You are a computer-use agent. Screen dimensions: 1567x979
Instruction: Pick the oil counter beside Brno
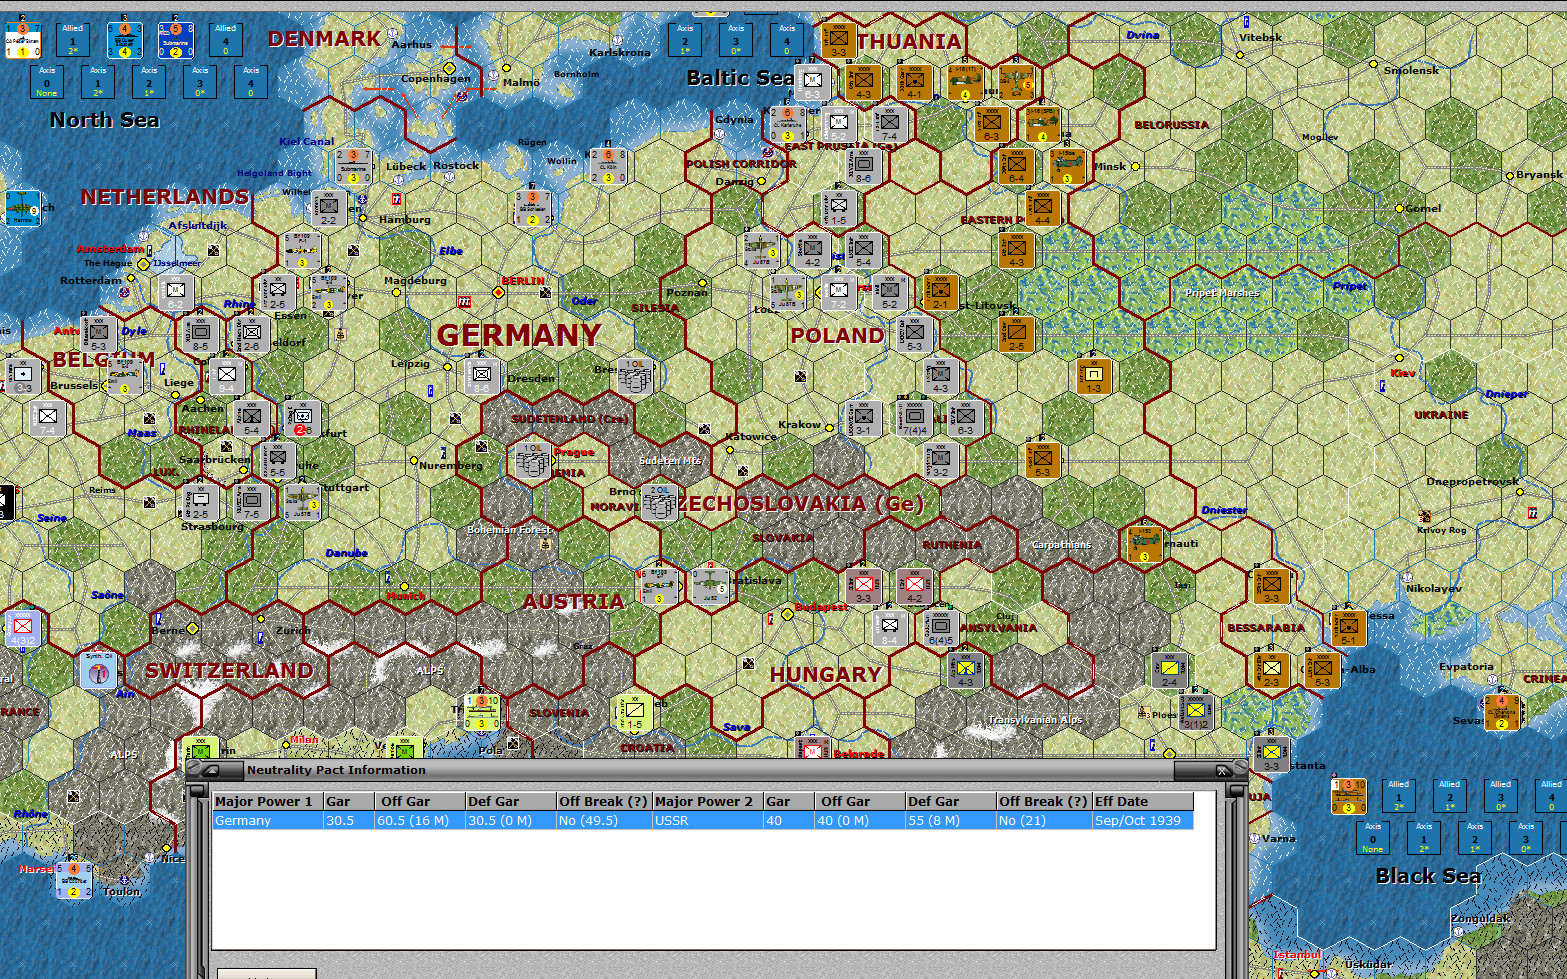tap(658, 503)
